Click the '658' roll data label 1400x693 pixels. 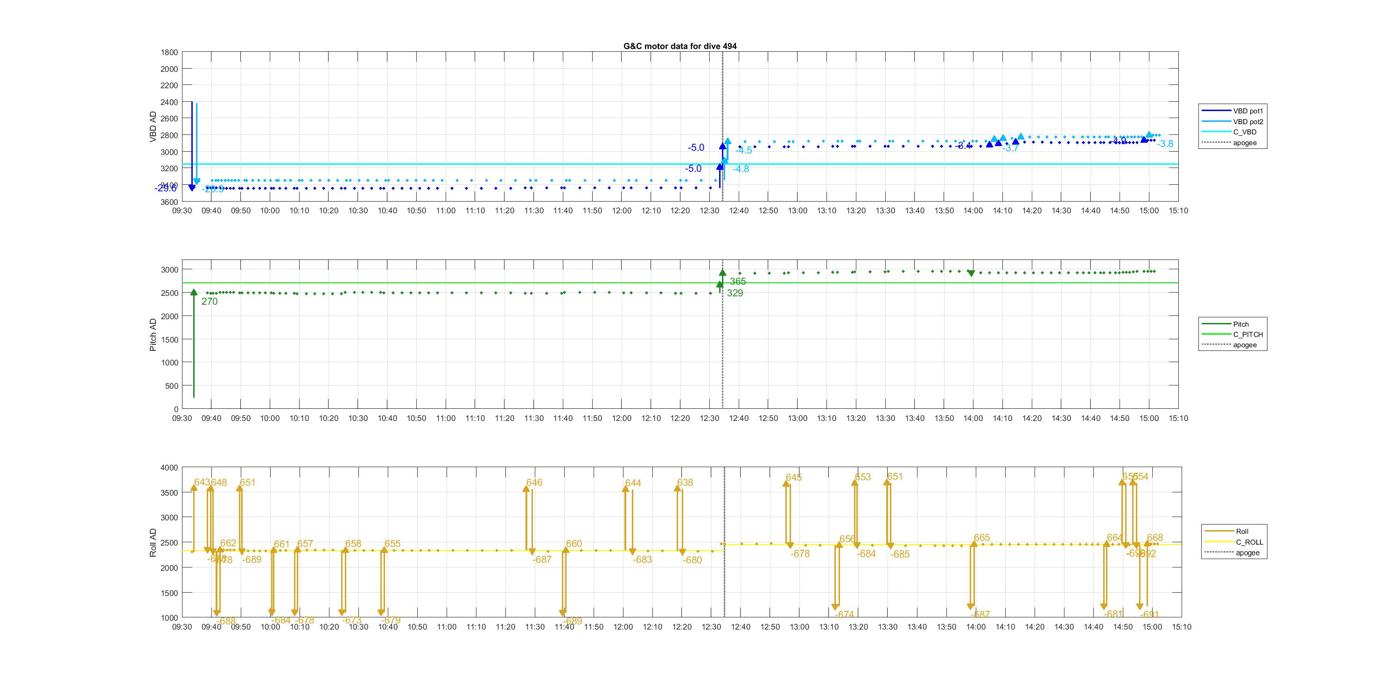[353, 544]
